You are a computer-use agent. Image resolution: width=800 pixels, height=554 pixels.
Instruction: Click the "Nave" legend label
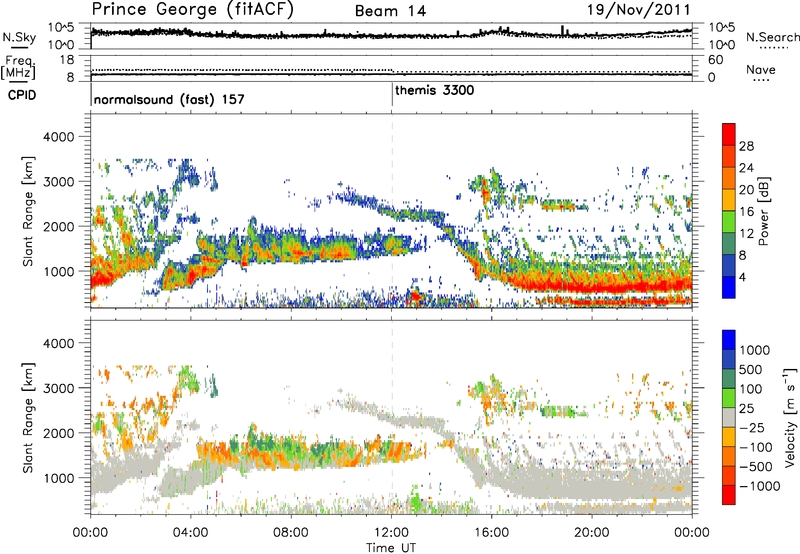click(761, 70)
